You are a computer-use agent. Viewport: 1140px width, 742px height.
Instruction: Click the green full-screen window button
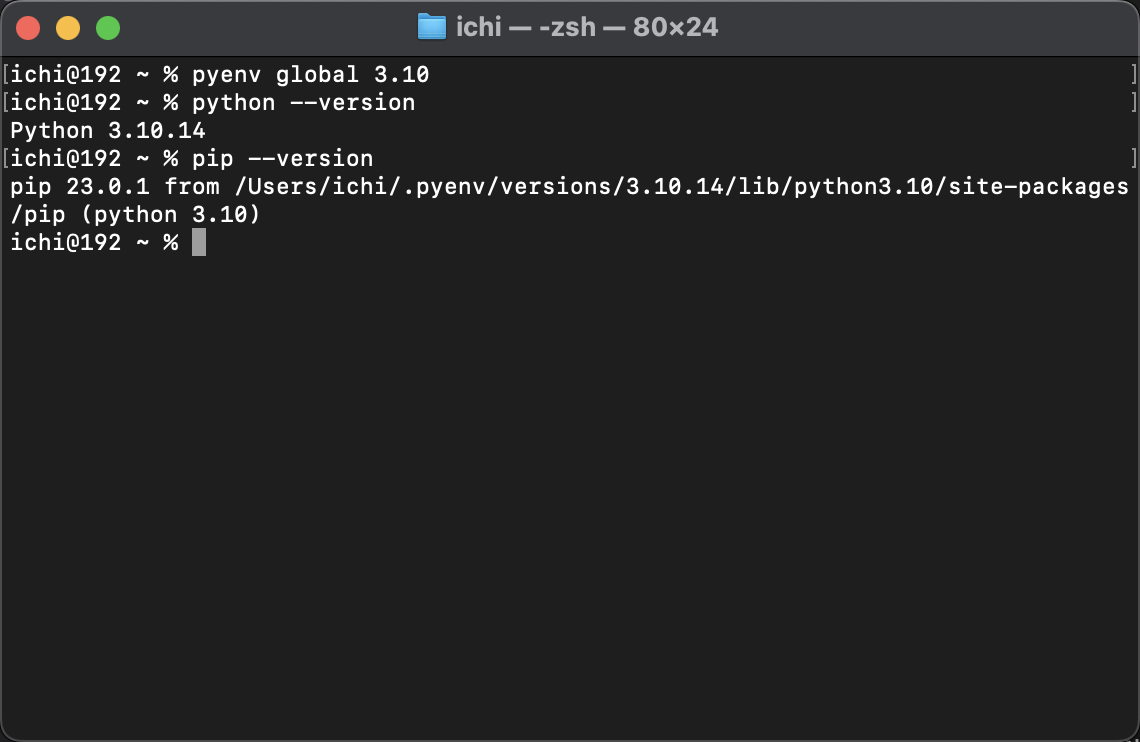108,28
